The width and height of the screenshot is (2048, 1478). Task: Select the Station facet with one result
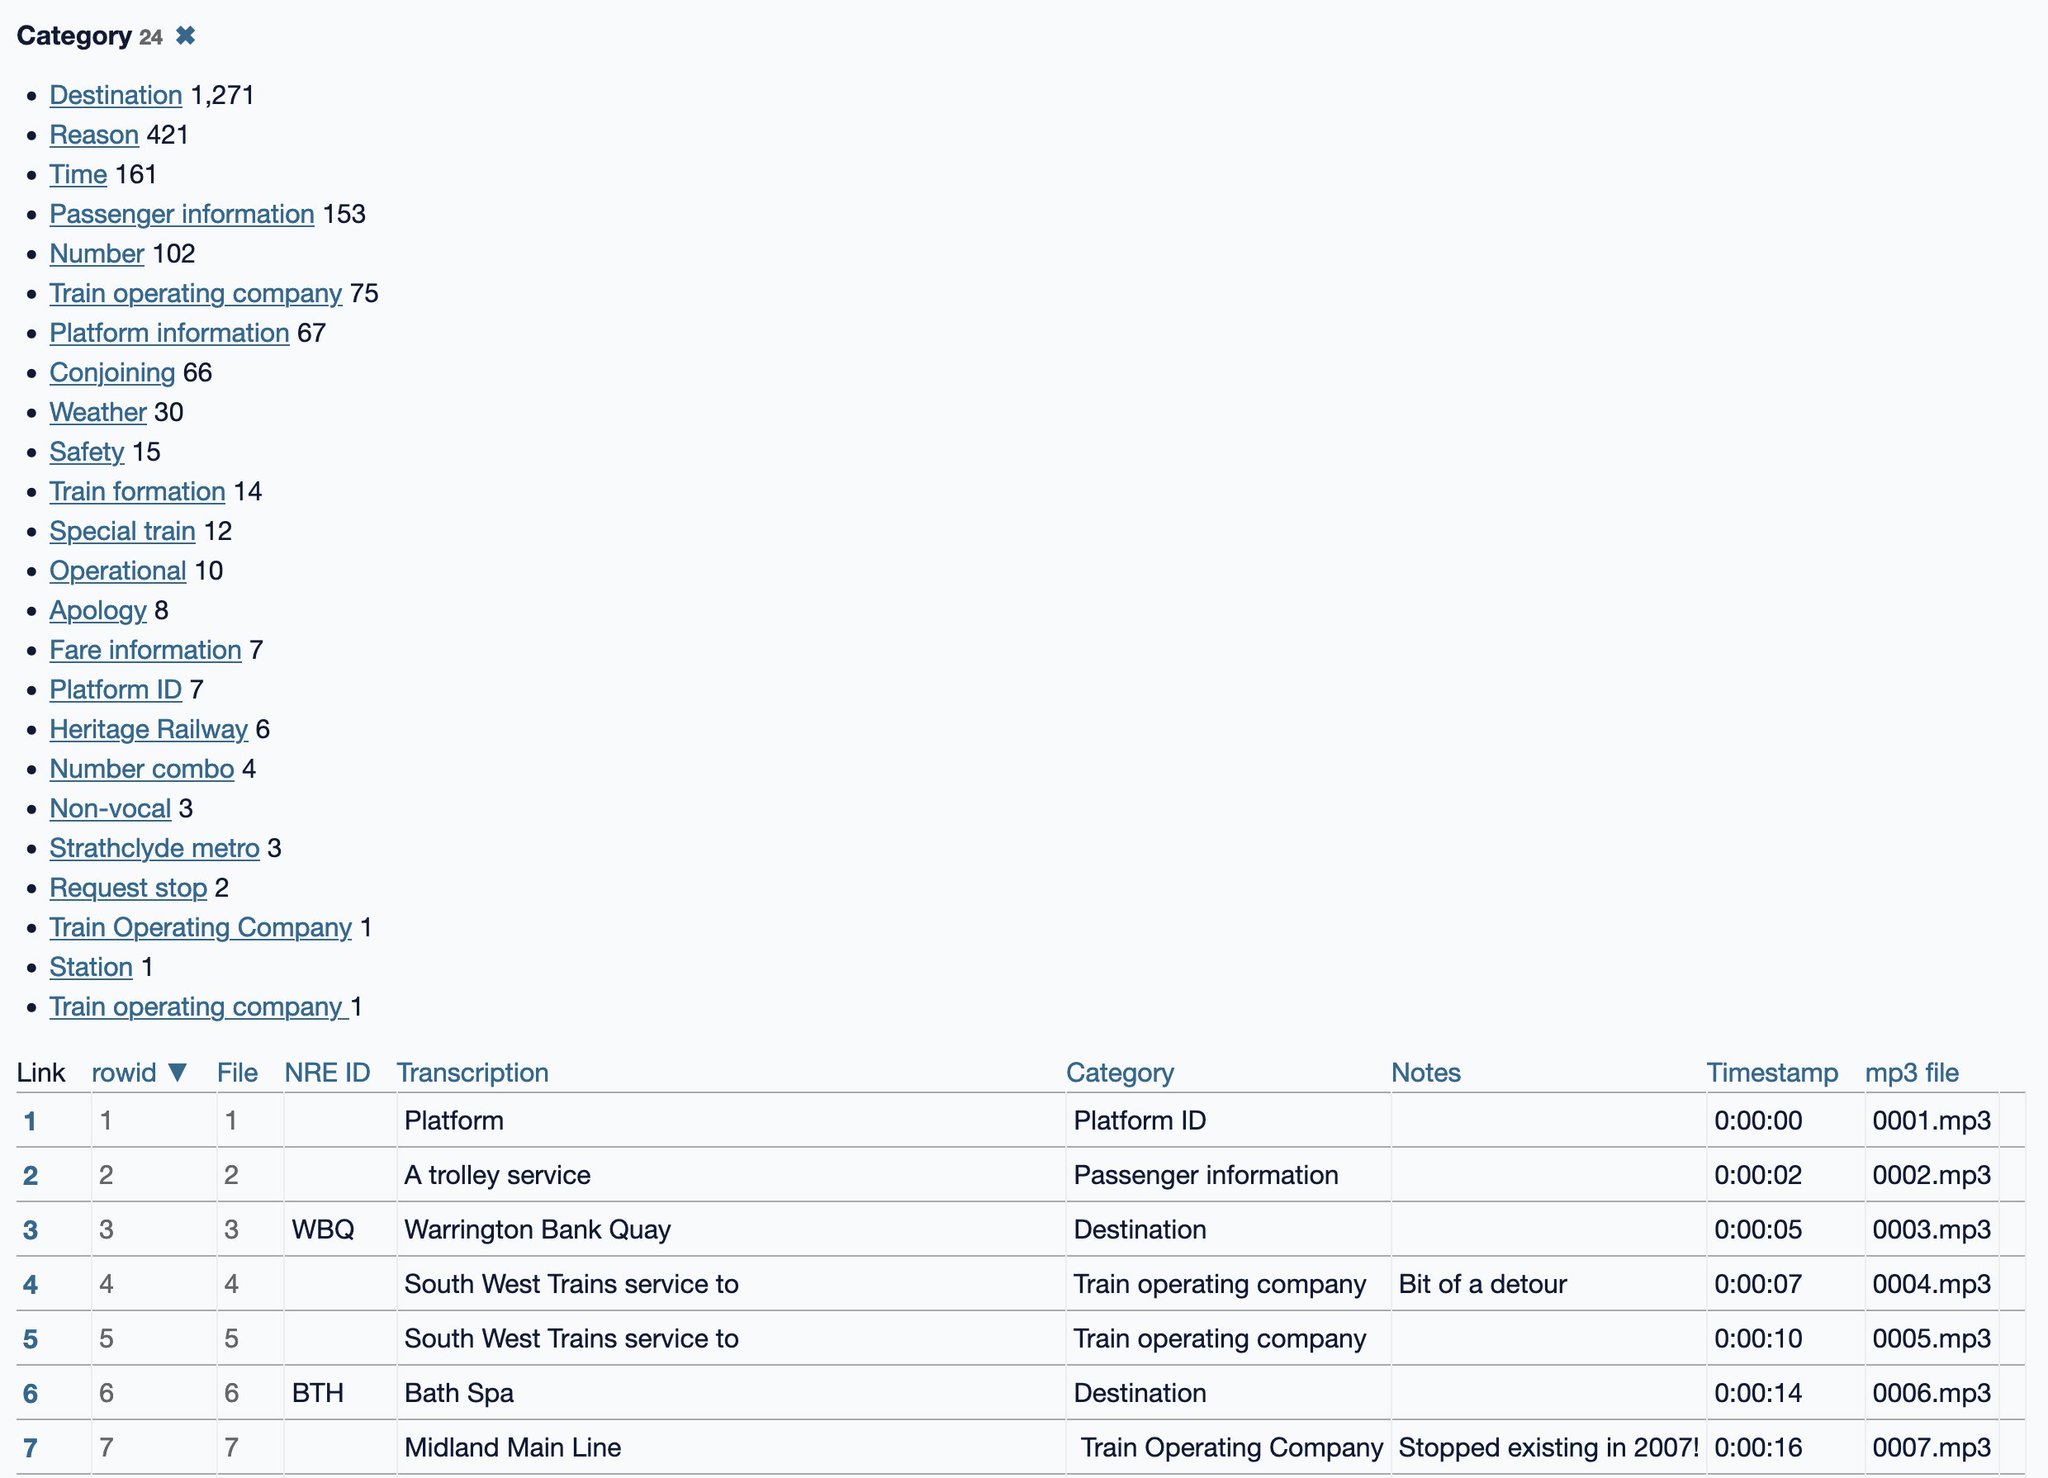point(90,967)
